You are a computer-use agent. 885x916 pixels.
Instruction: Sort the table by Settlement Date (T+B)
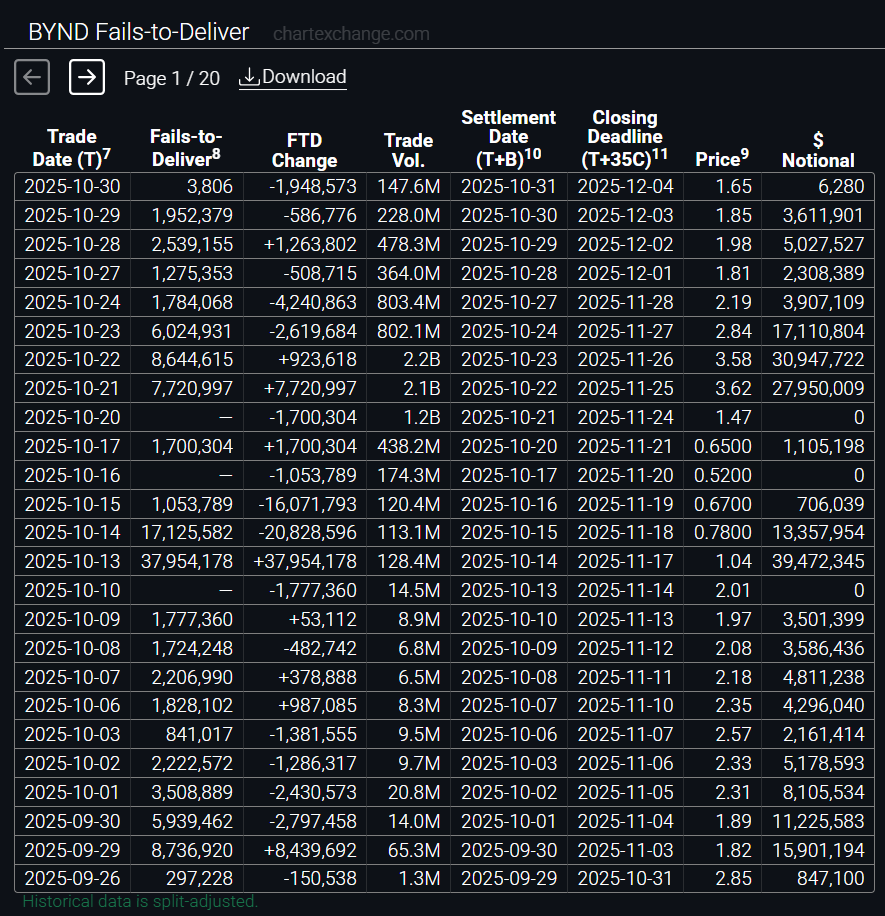(508, 138)
